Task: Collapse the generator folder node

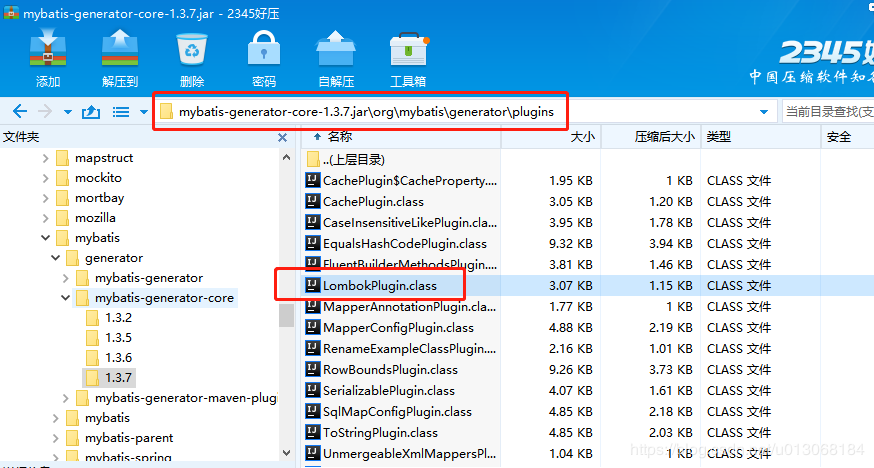Action: 56,258
